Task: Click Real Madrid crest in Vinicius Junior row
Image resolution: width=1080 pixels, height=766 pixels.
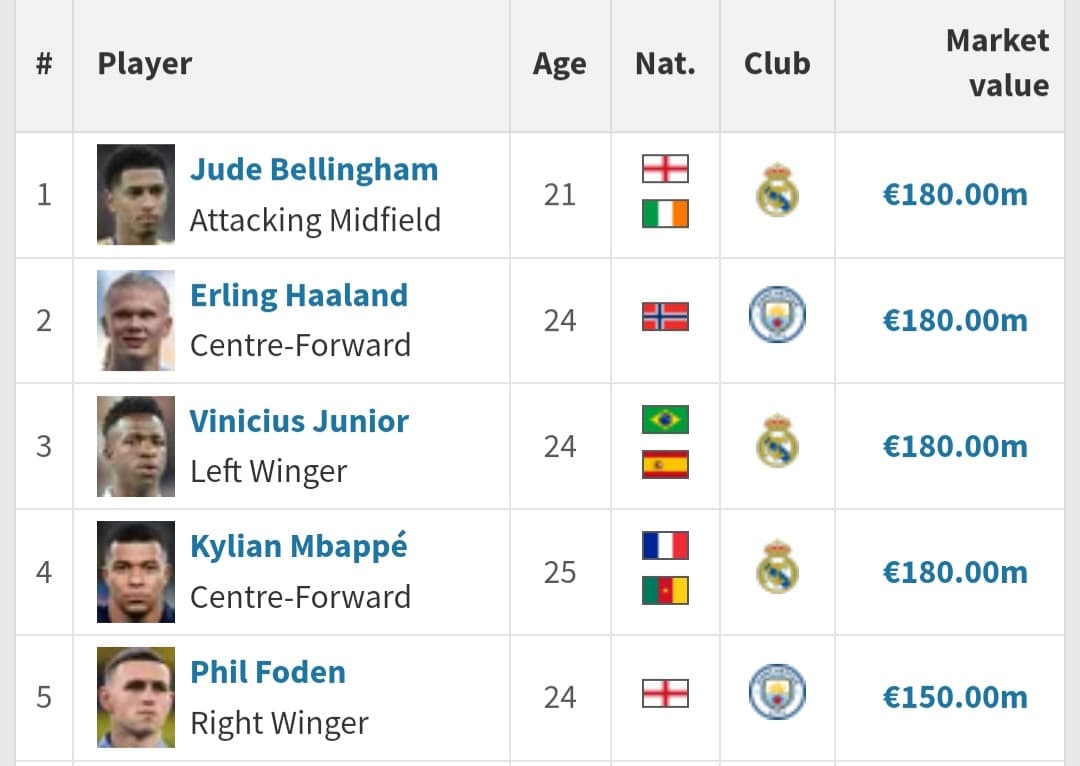Action: pos(777,441)
